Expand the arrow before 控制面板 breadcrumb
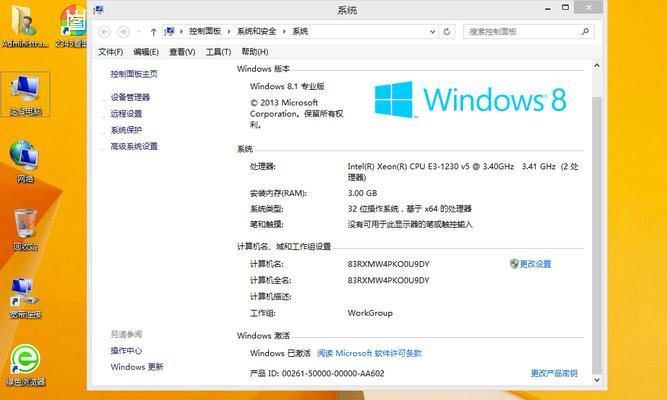Image resolution: width=667 pixels, height=400 pixels. (x=182, y=31)
